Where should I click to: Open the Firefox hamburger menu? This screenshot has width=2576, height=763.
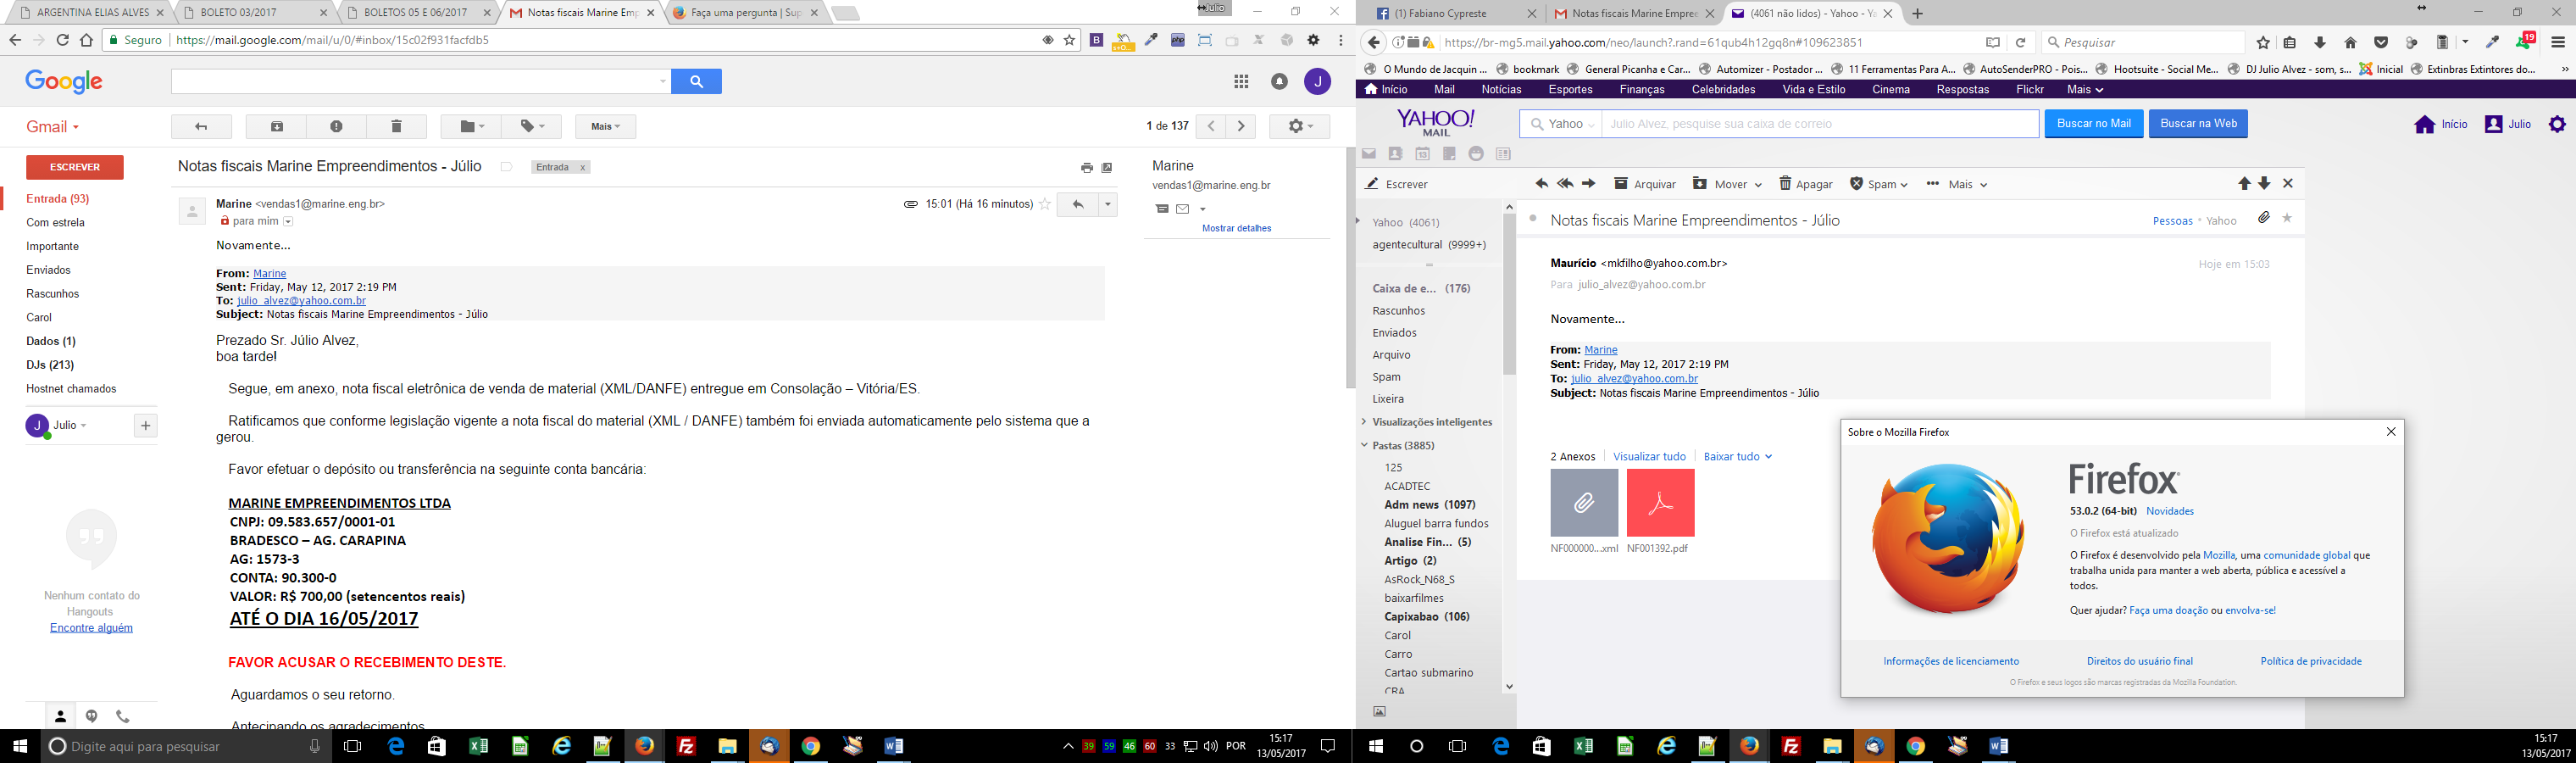coord(2558,42)
